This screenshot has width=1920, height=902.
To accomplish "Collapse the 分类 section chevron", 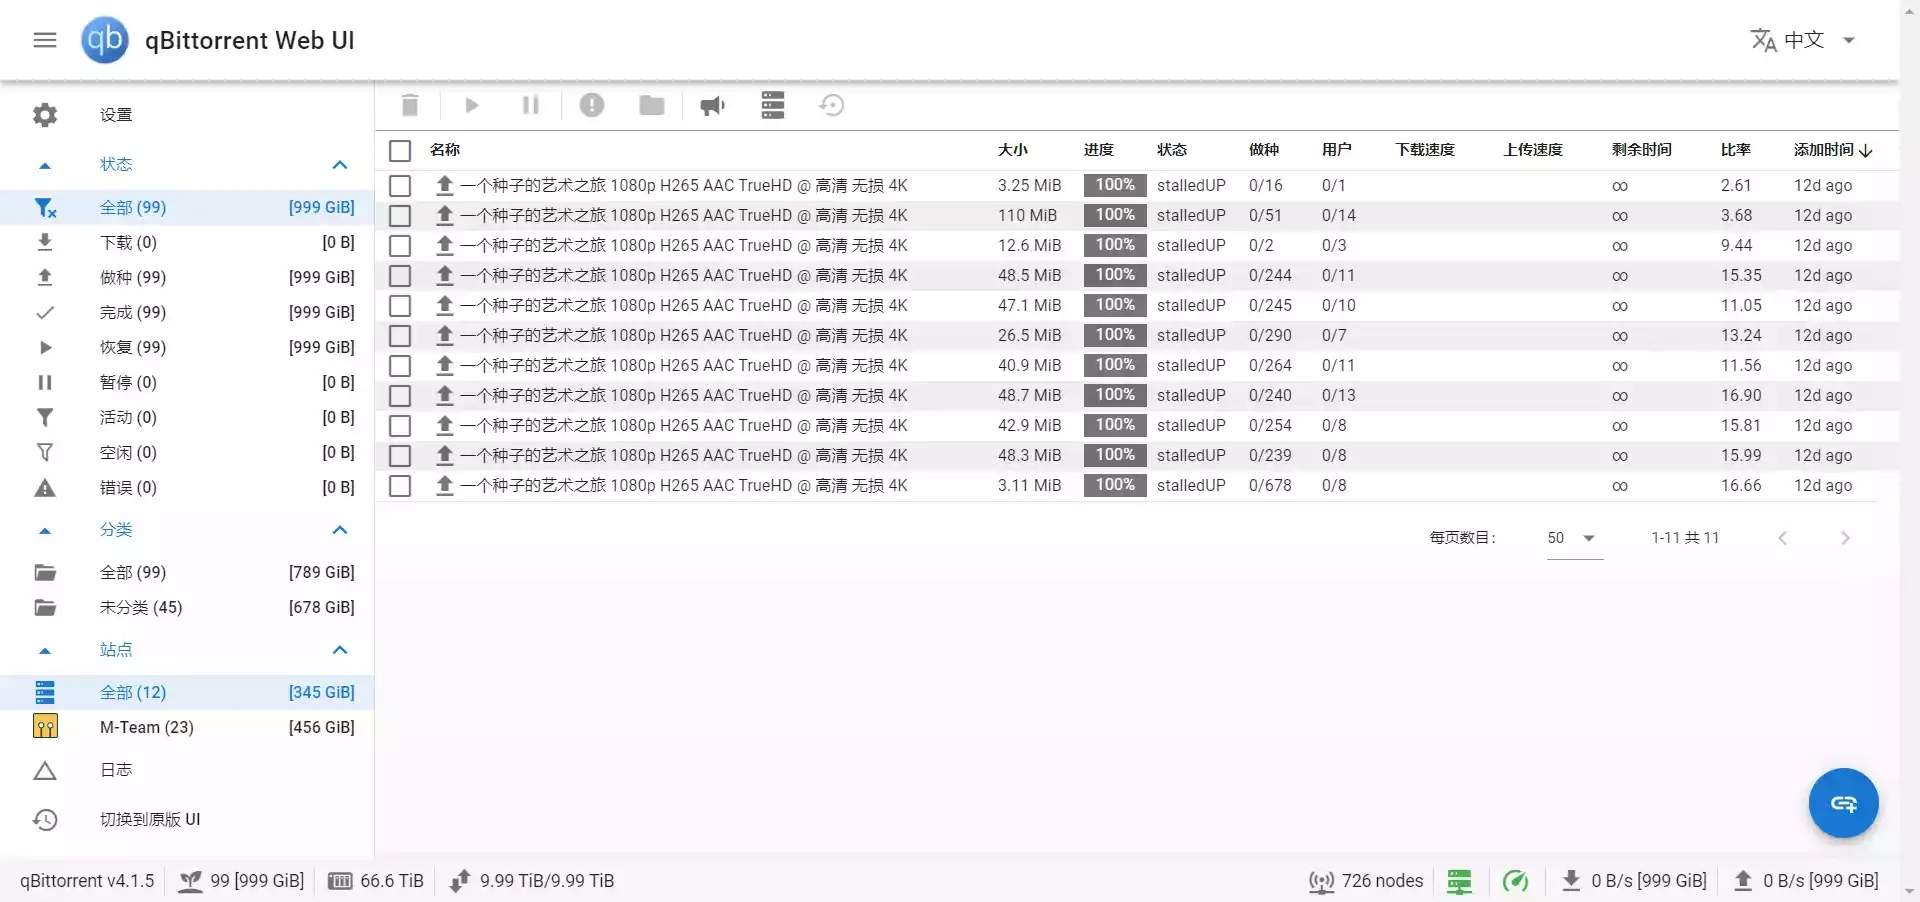I will pyautogui.click(x=340, y=530).
